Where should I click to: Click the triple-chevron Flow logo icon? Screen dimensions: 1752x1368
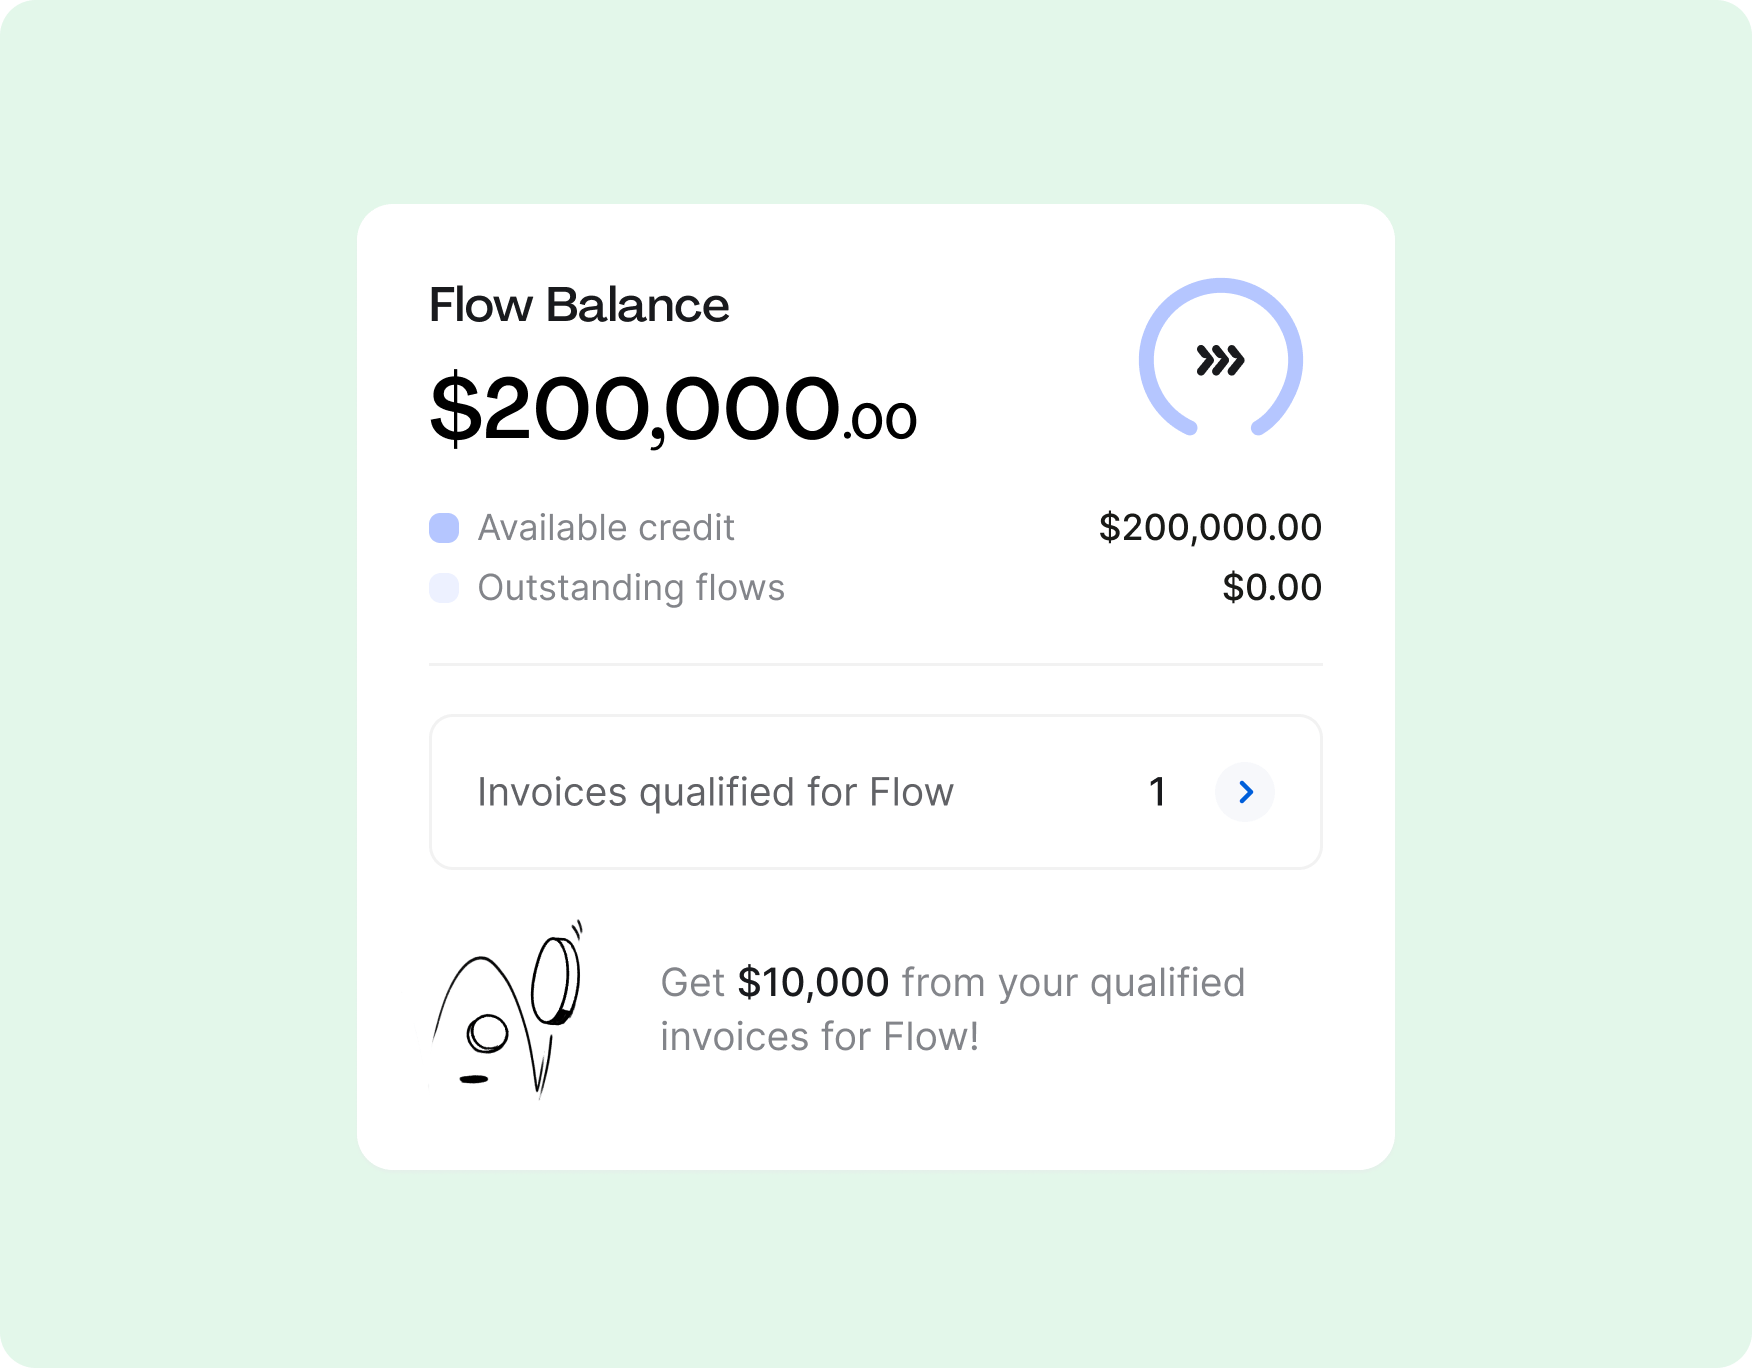click(x=1220, y=360)
